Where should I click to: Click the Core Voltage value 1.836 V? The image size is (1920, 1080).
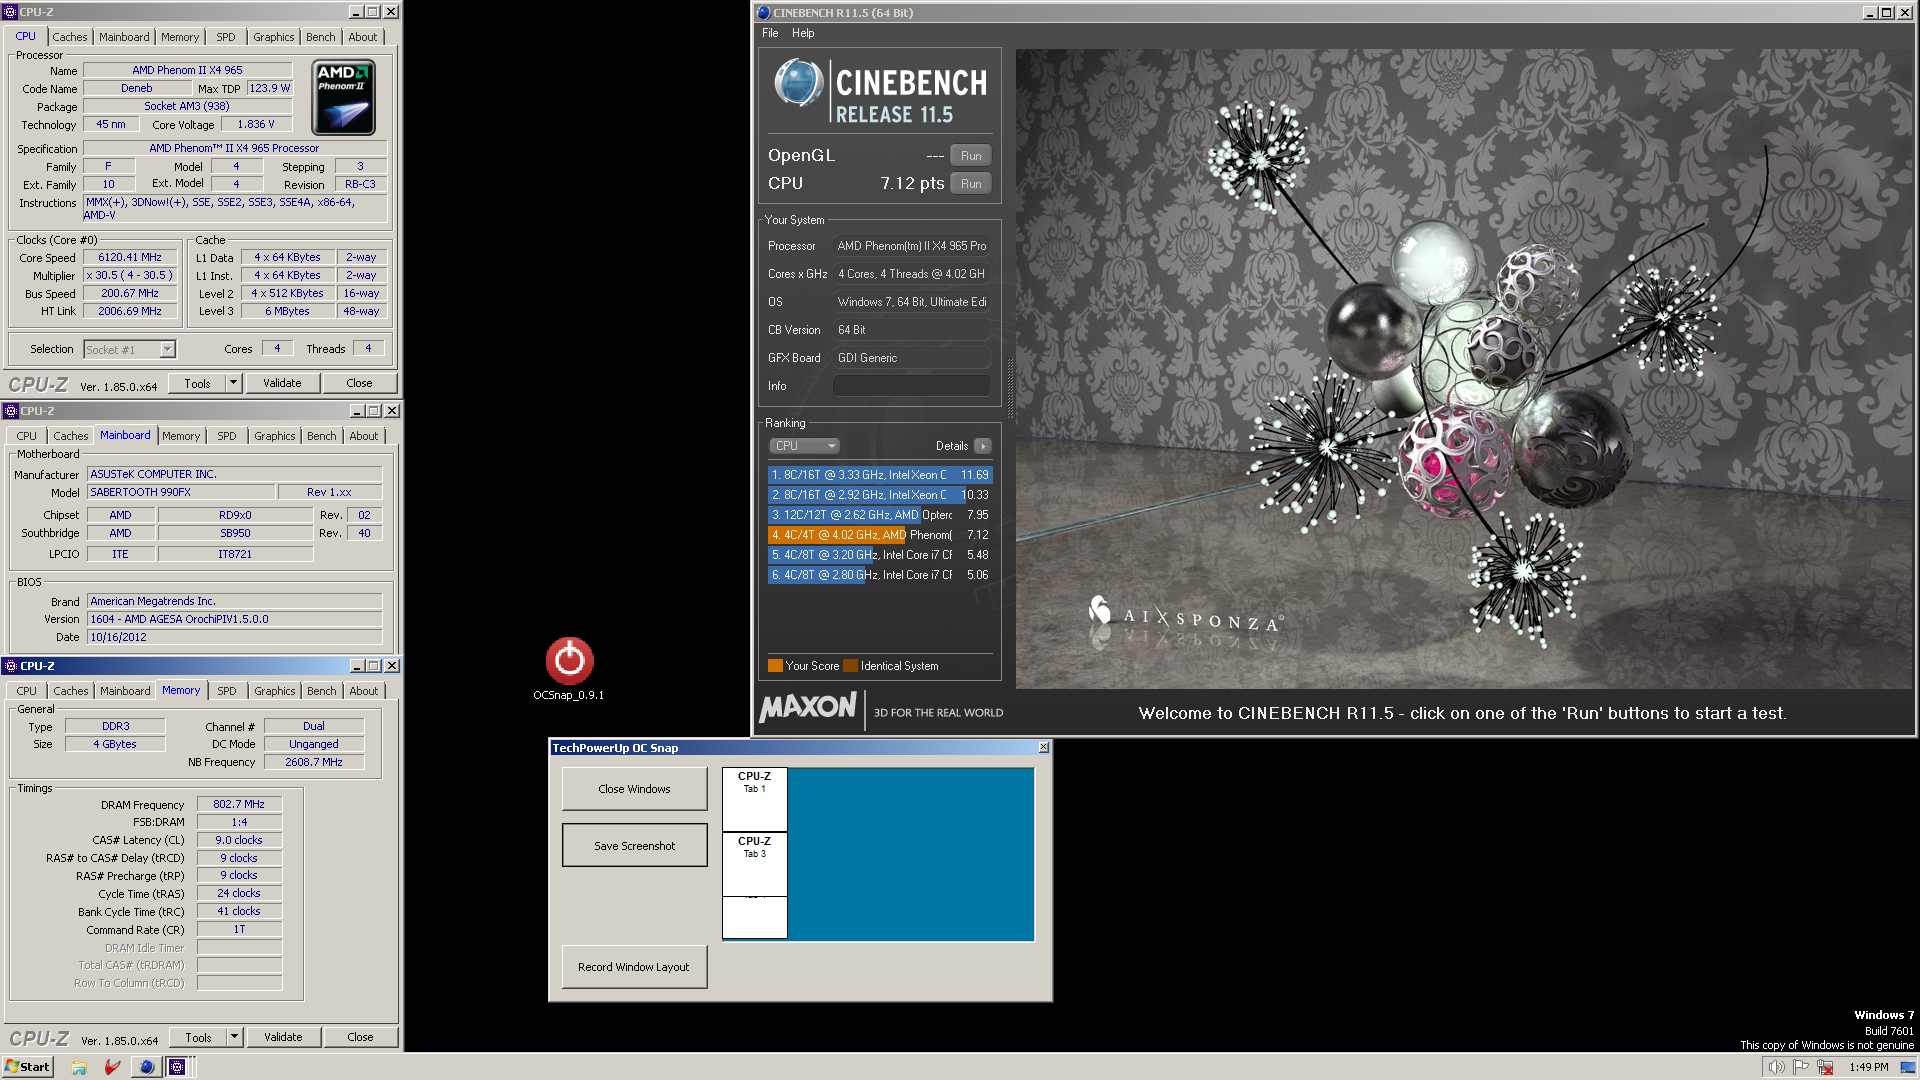click(x=256, y=124)
